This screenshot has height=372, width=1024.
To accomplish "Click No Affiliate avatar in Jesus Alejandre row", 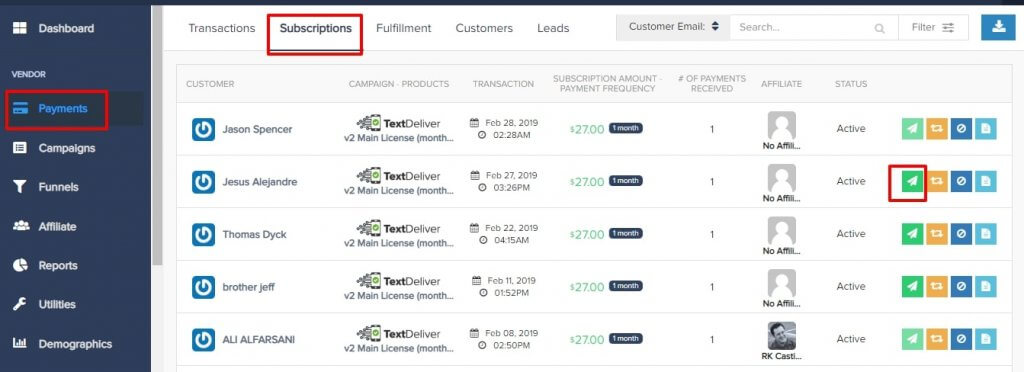I will (782, 178).
